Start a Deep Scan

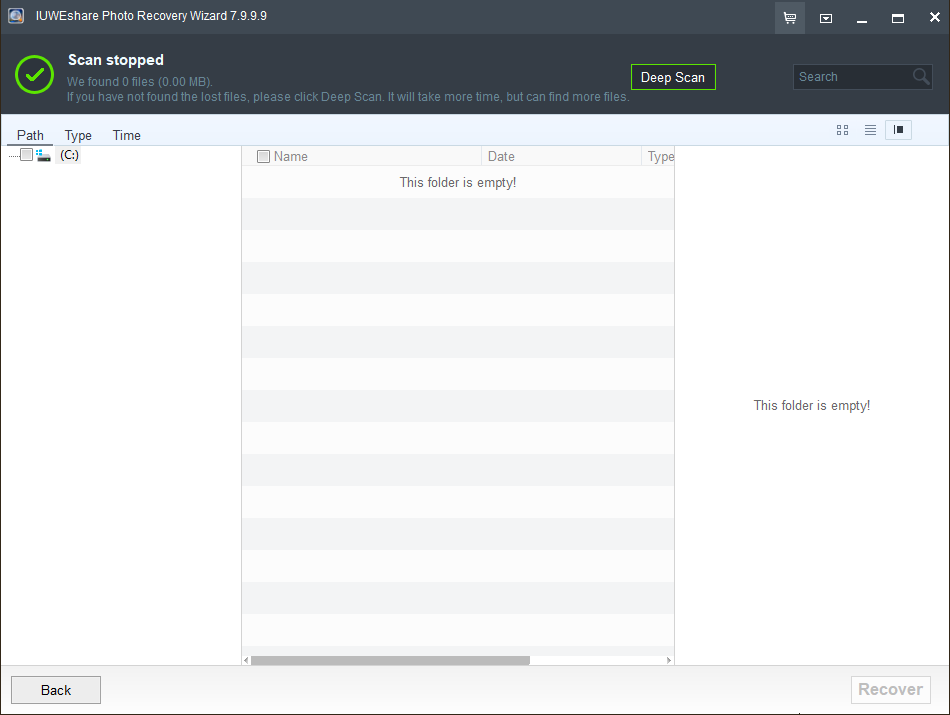pos(673,76)
